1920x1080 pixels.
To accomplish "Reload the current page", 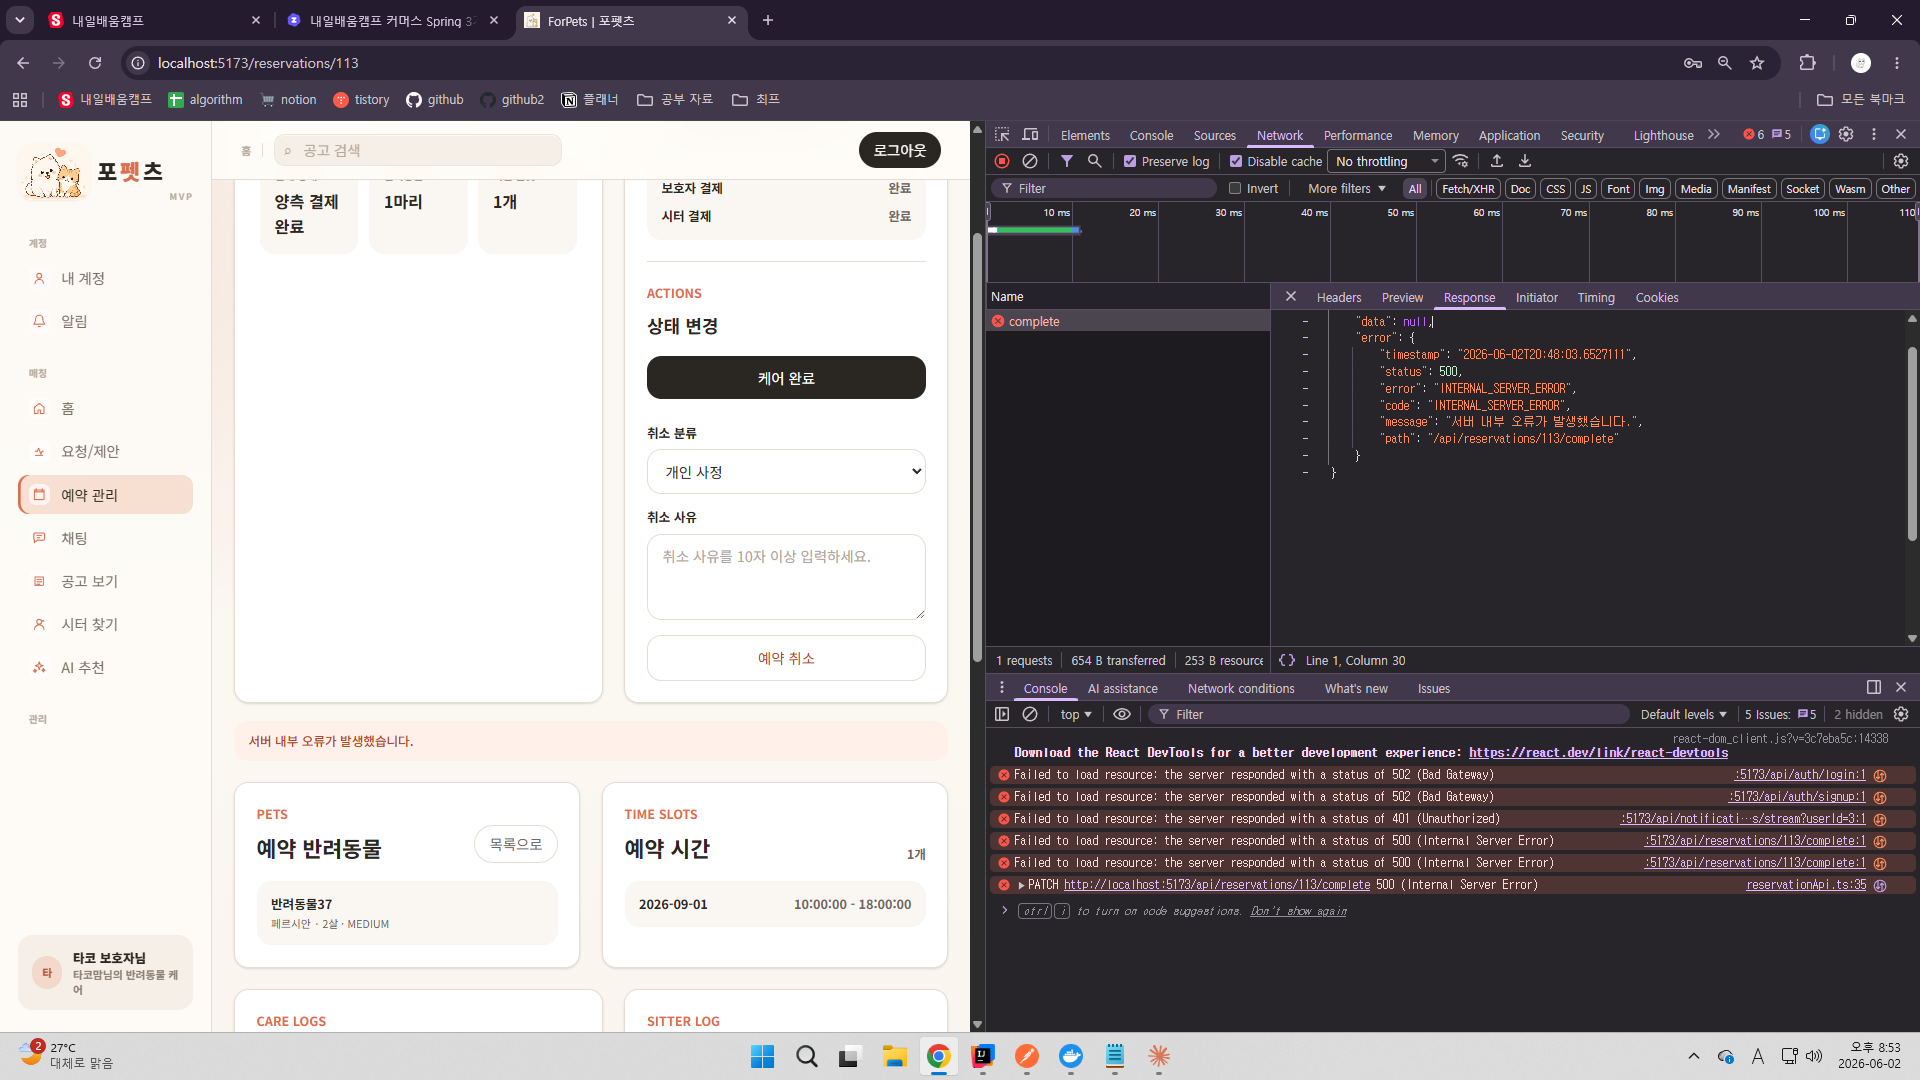I will (95, 63).
